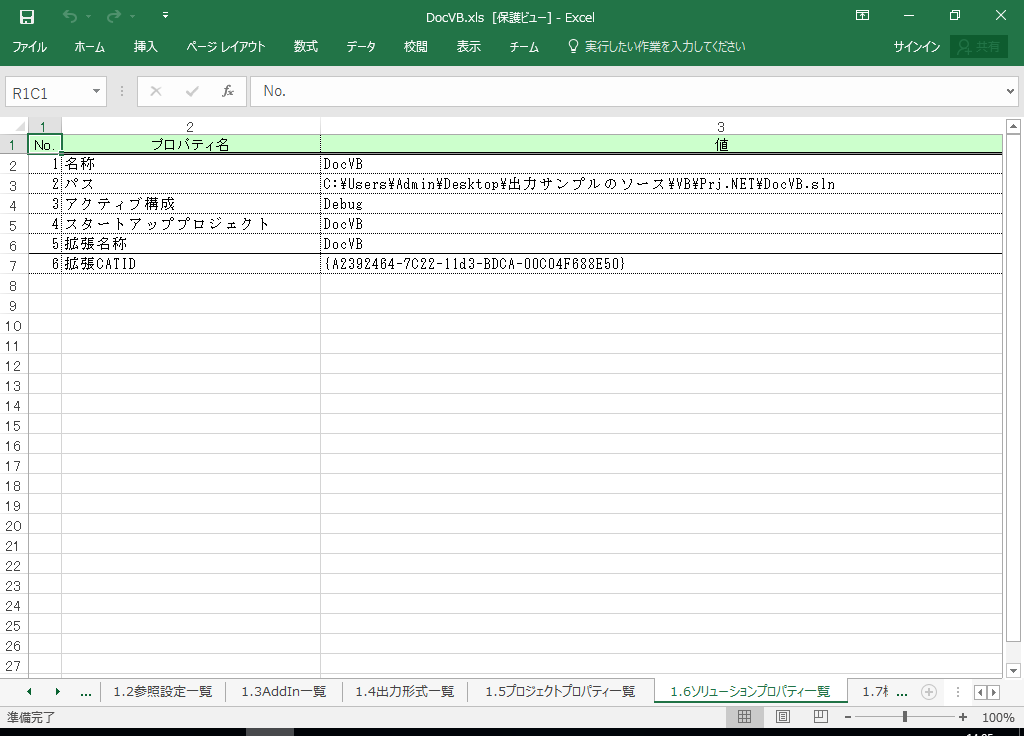Open Quick Access Toolbar customize dropdown
Viewport: 1024px width, 736px height.
tap(165, 16)
